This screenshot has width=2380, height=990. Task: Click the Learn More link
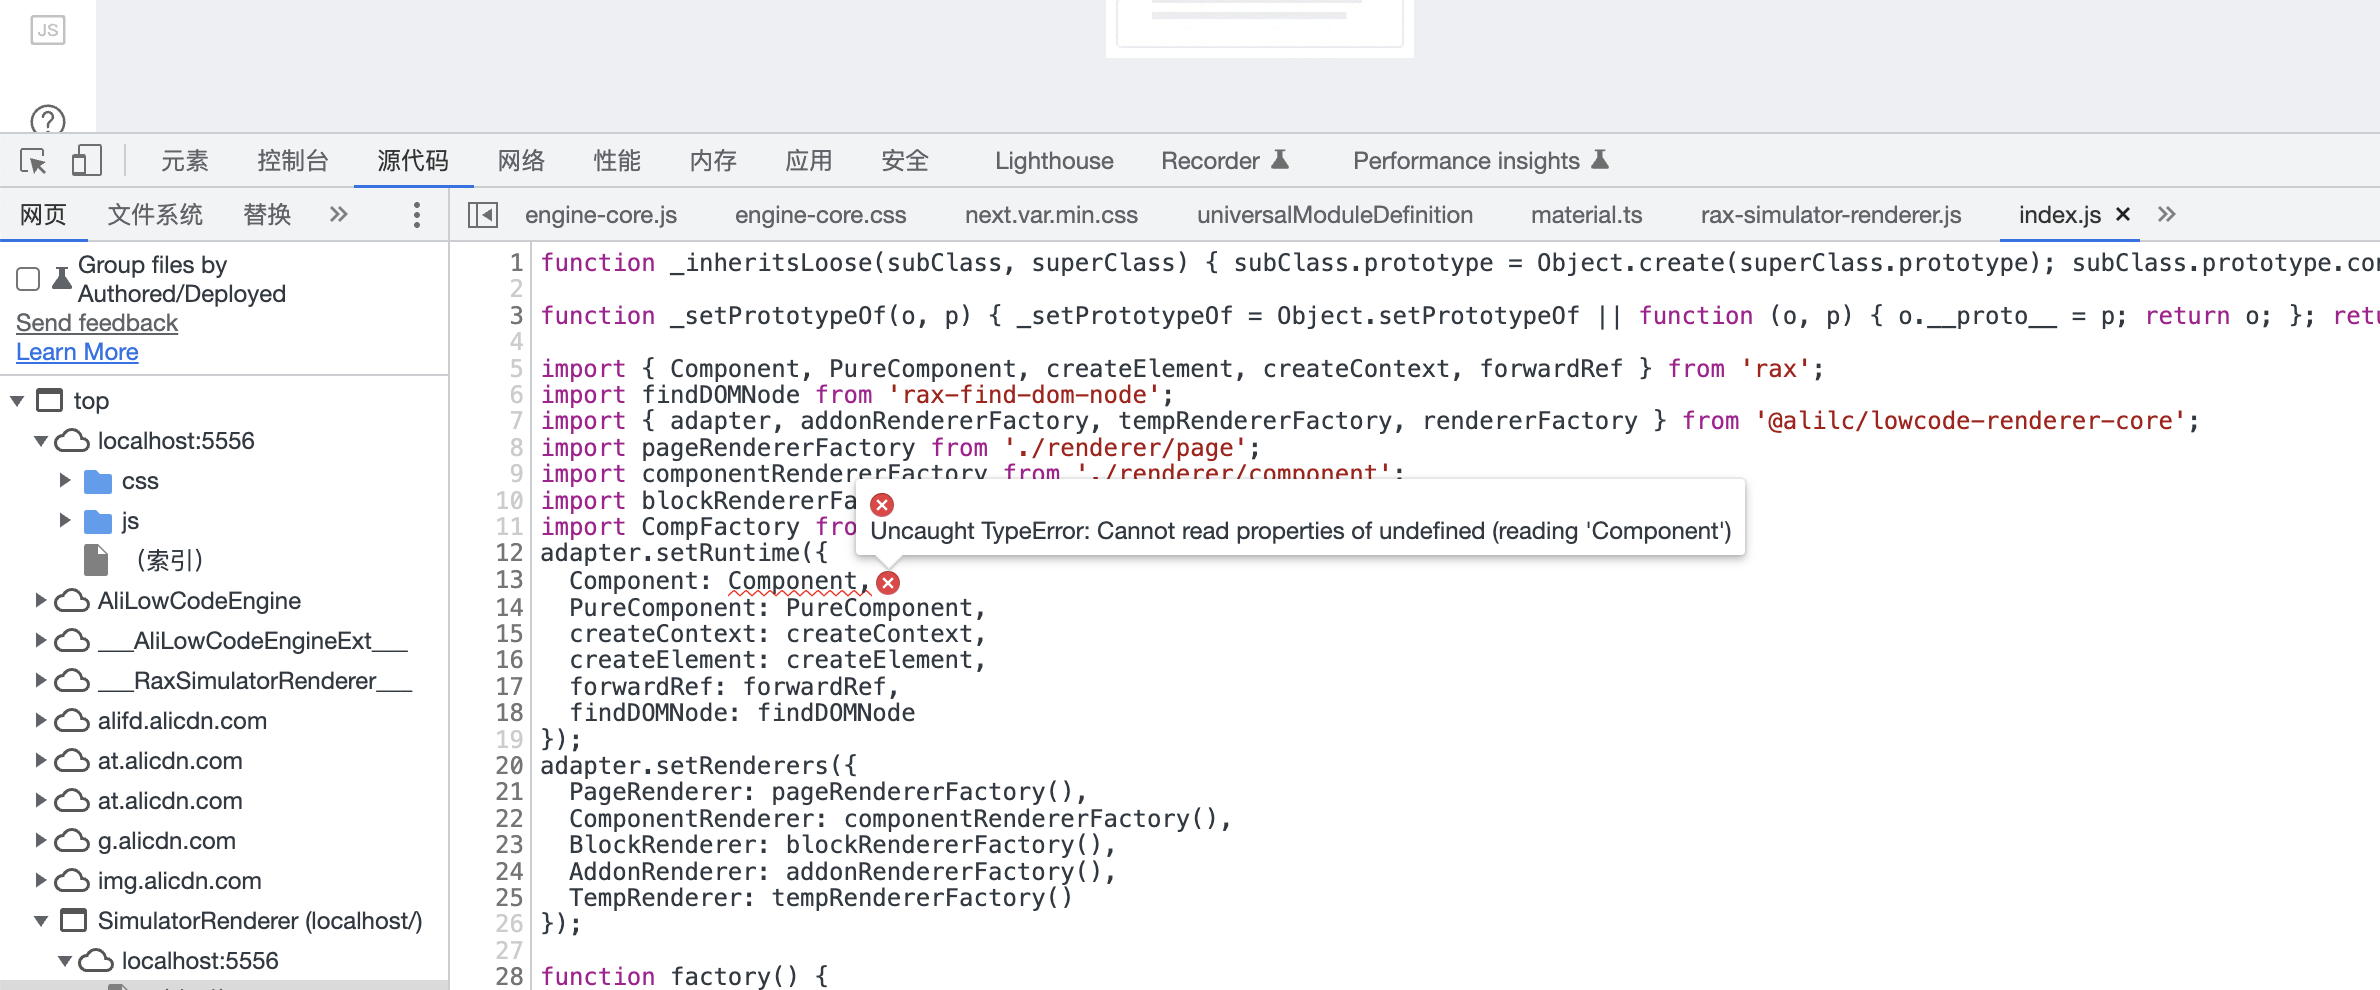pos(77,352)
